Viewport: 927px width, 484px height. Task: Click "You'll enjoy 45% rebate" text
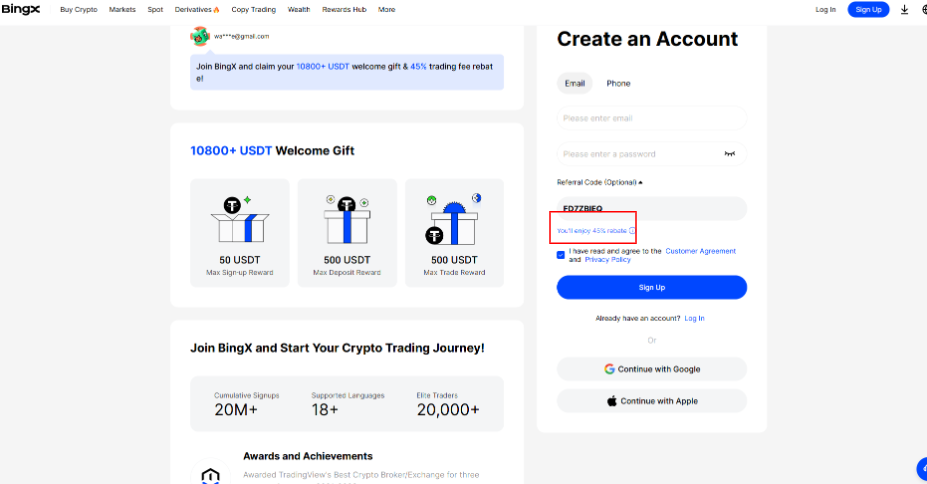click(592, 230)
